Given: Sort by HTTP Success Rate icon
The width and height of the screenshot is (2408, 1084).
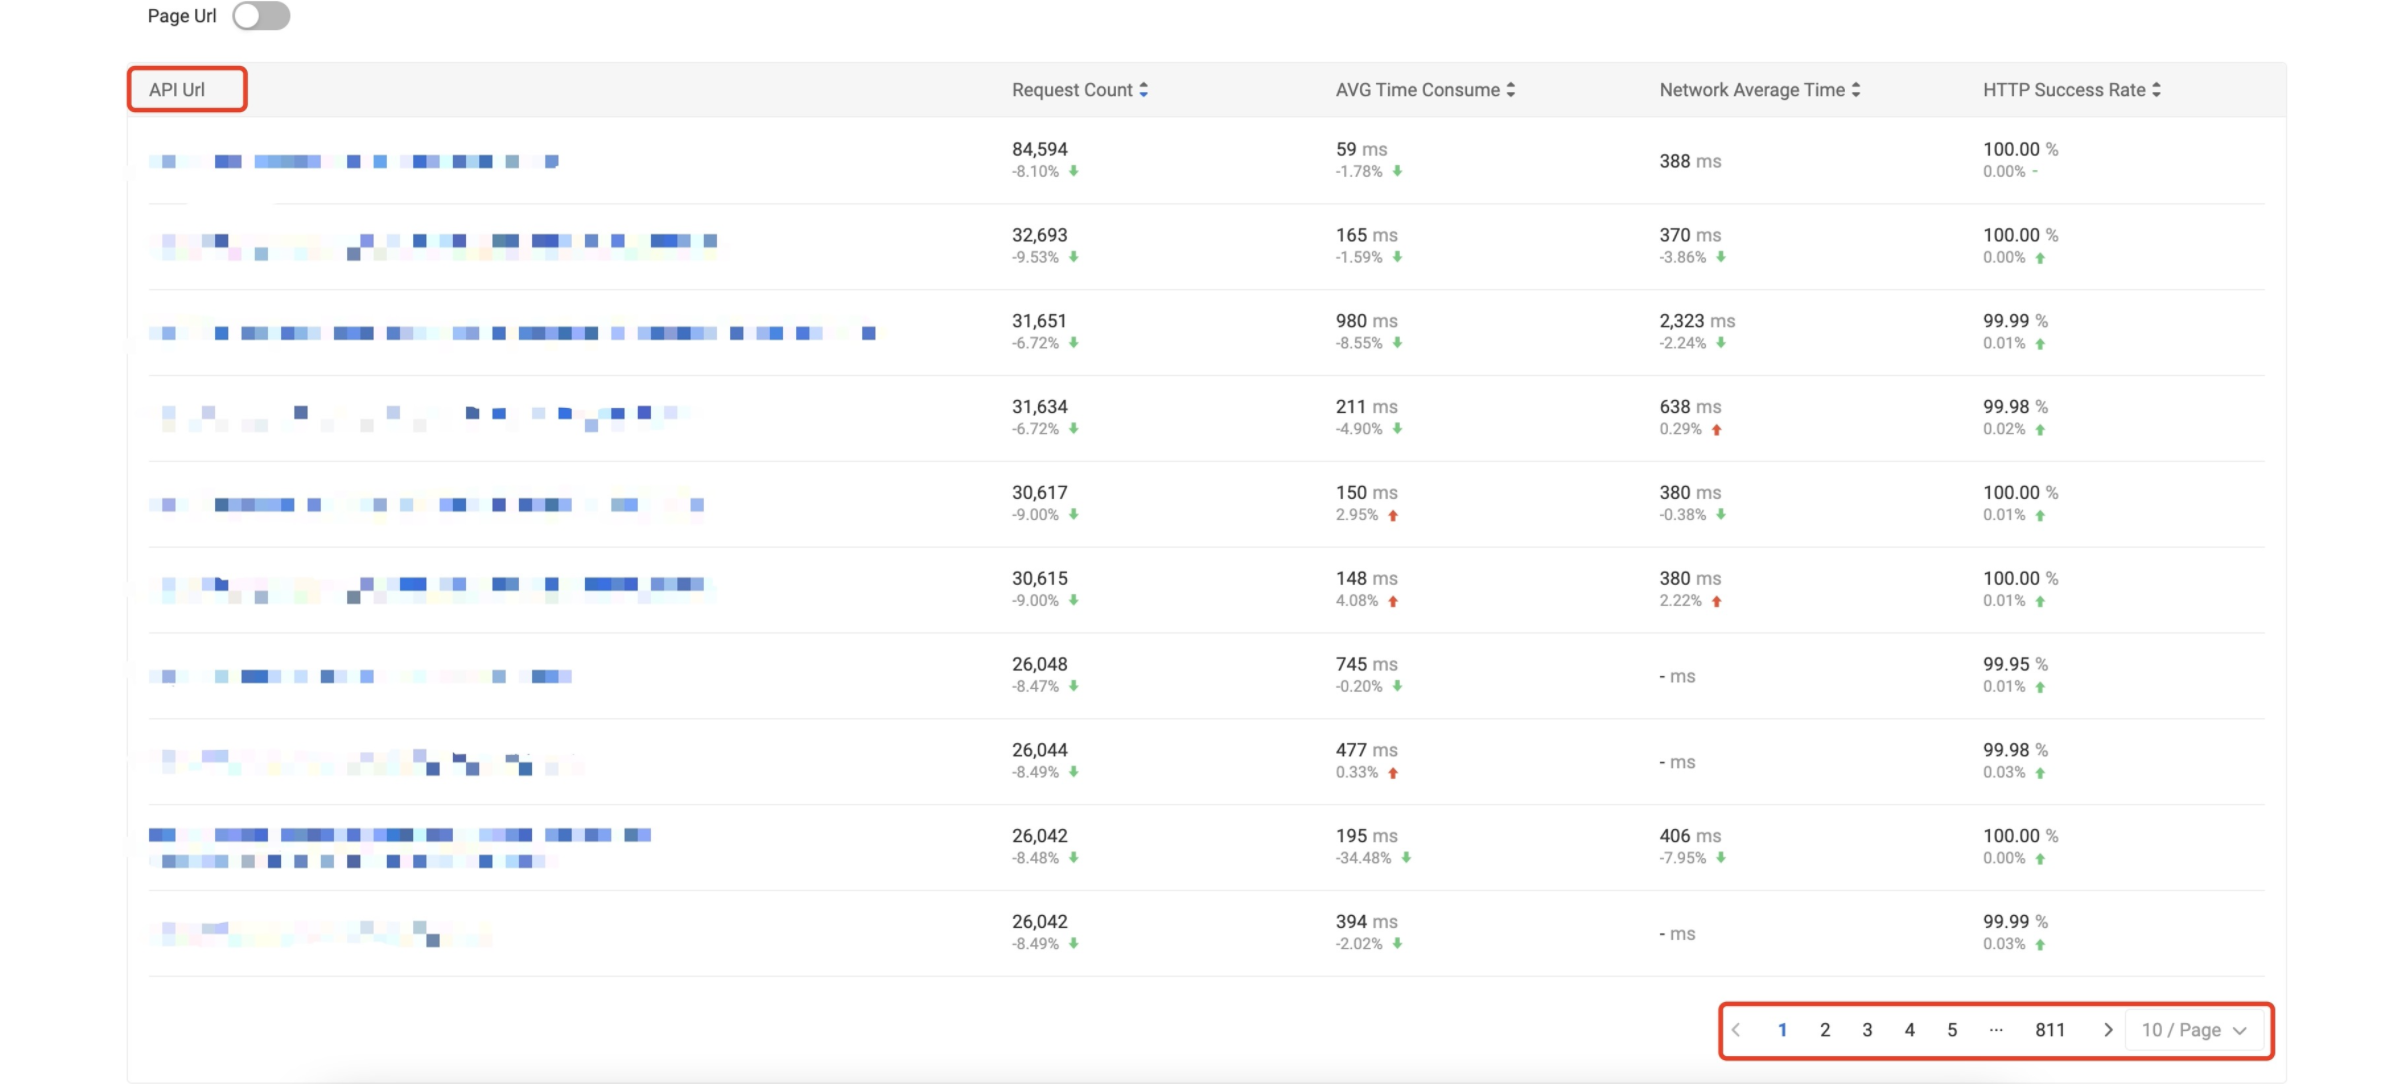Looking at the screenshot, I should pyautogui.click(x=2156, y=90).
